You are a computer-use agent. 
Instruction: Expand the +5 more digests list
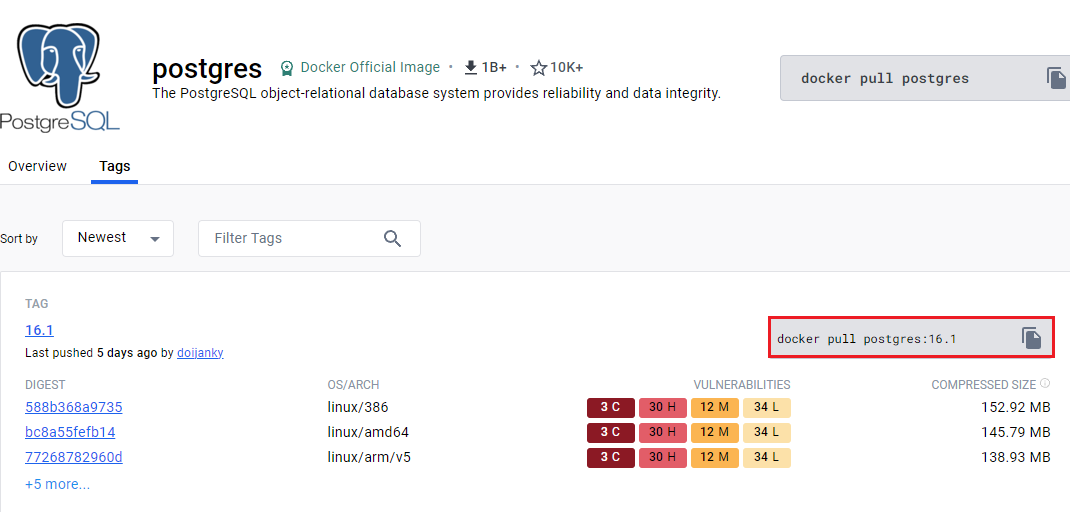57,485
